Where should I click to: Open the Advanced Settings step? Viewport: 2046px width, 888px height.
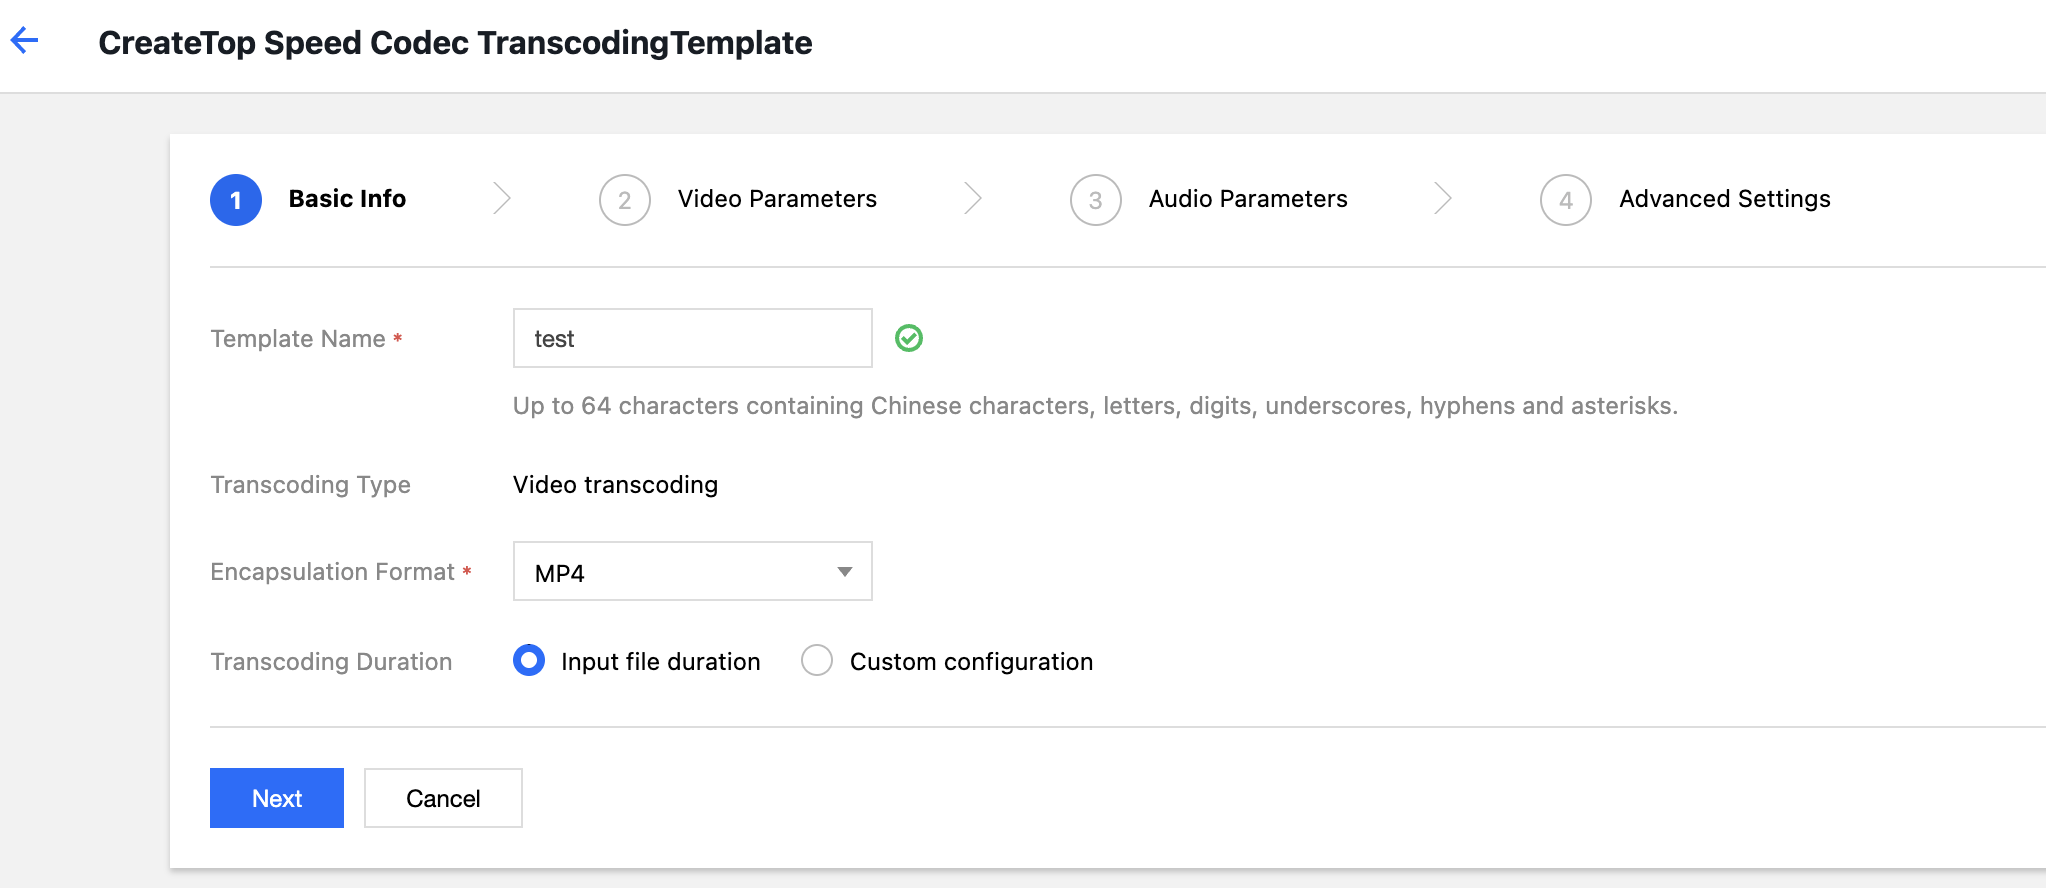[1725, 199]
